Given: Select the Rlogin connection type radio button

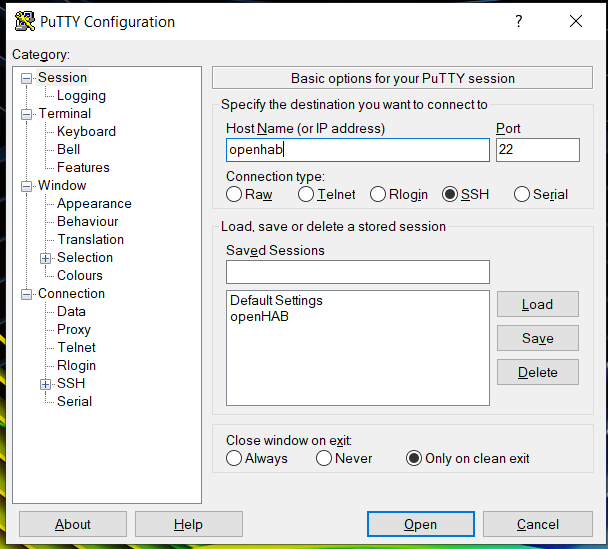Looking at the screenshot, I should 378,194.
